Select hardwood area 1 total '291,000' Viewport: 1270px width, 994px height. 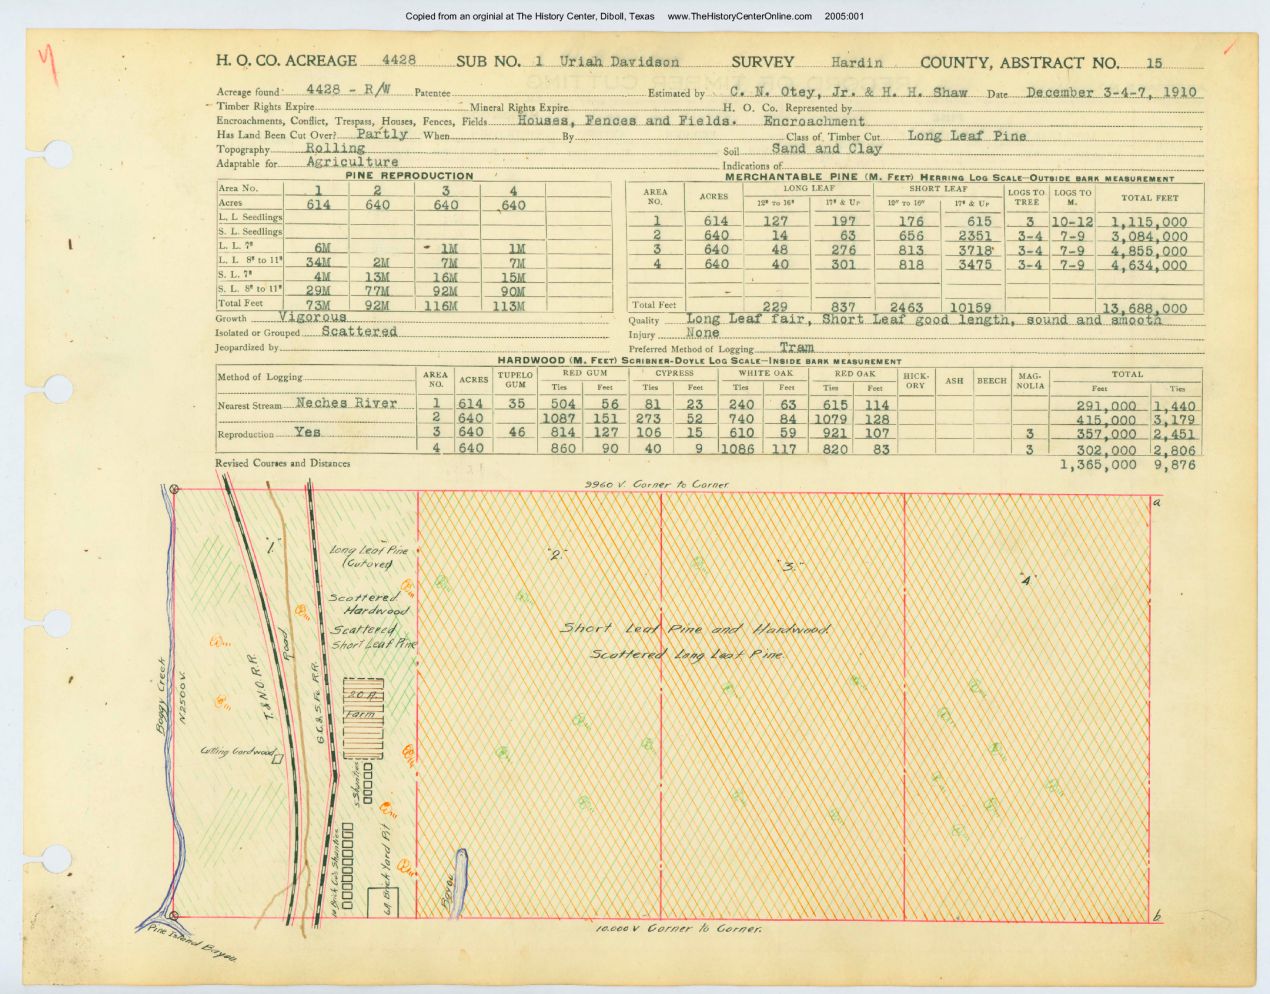(x=1106, y=406)
